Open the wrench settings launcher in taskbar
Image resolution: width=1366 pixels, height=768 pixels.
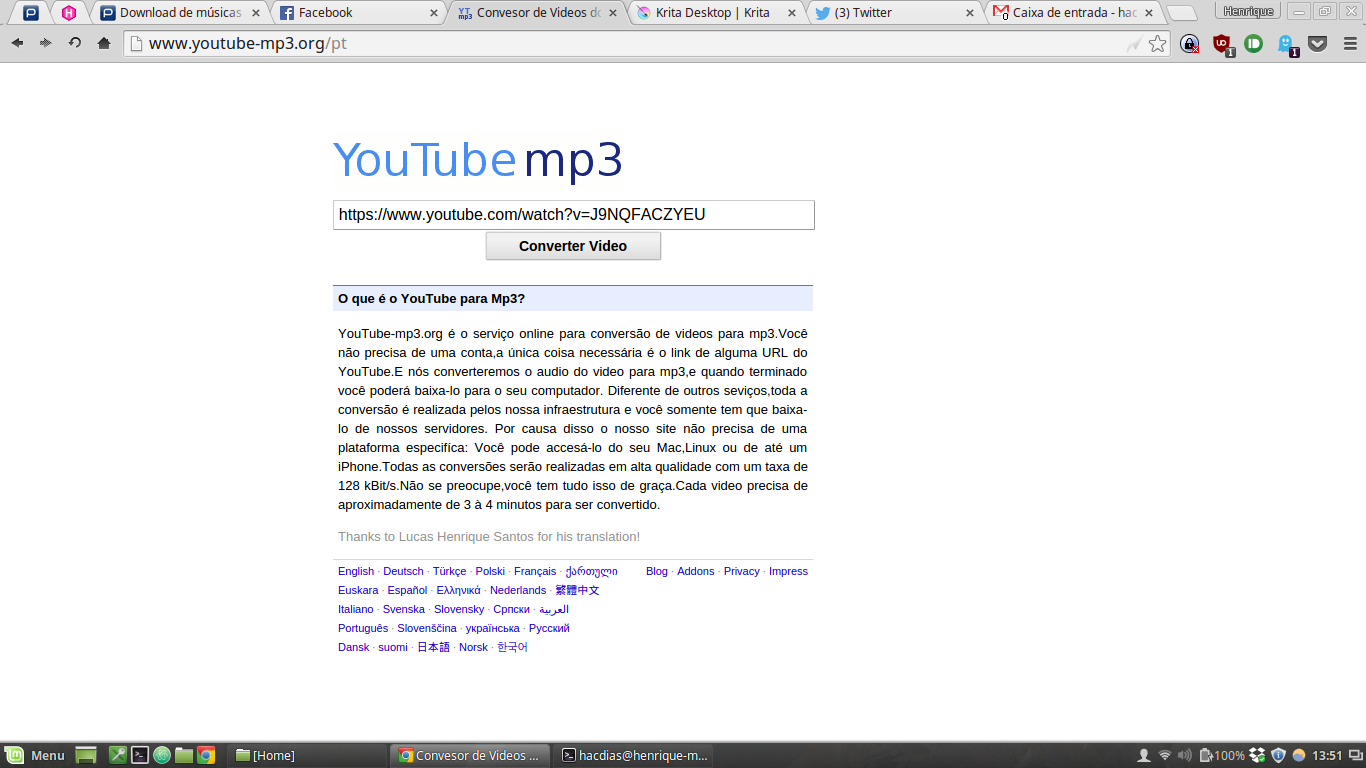point(118,755)
